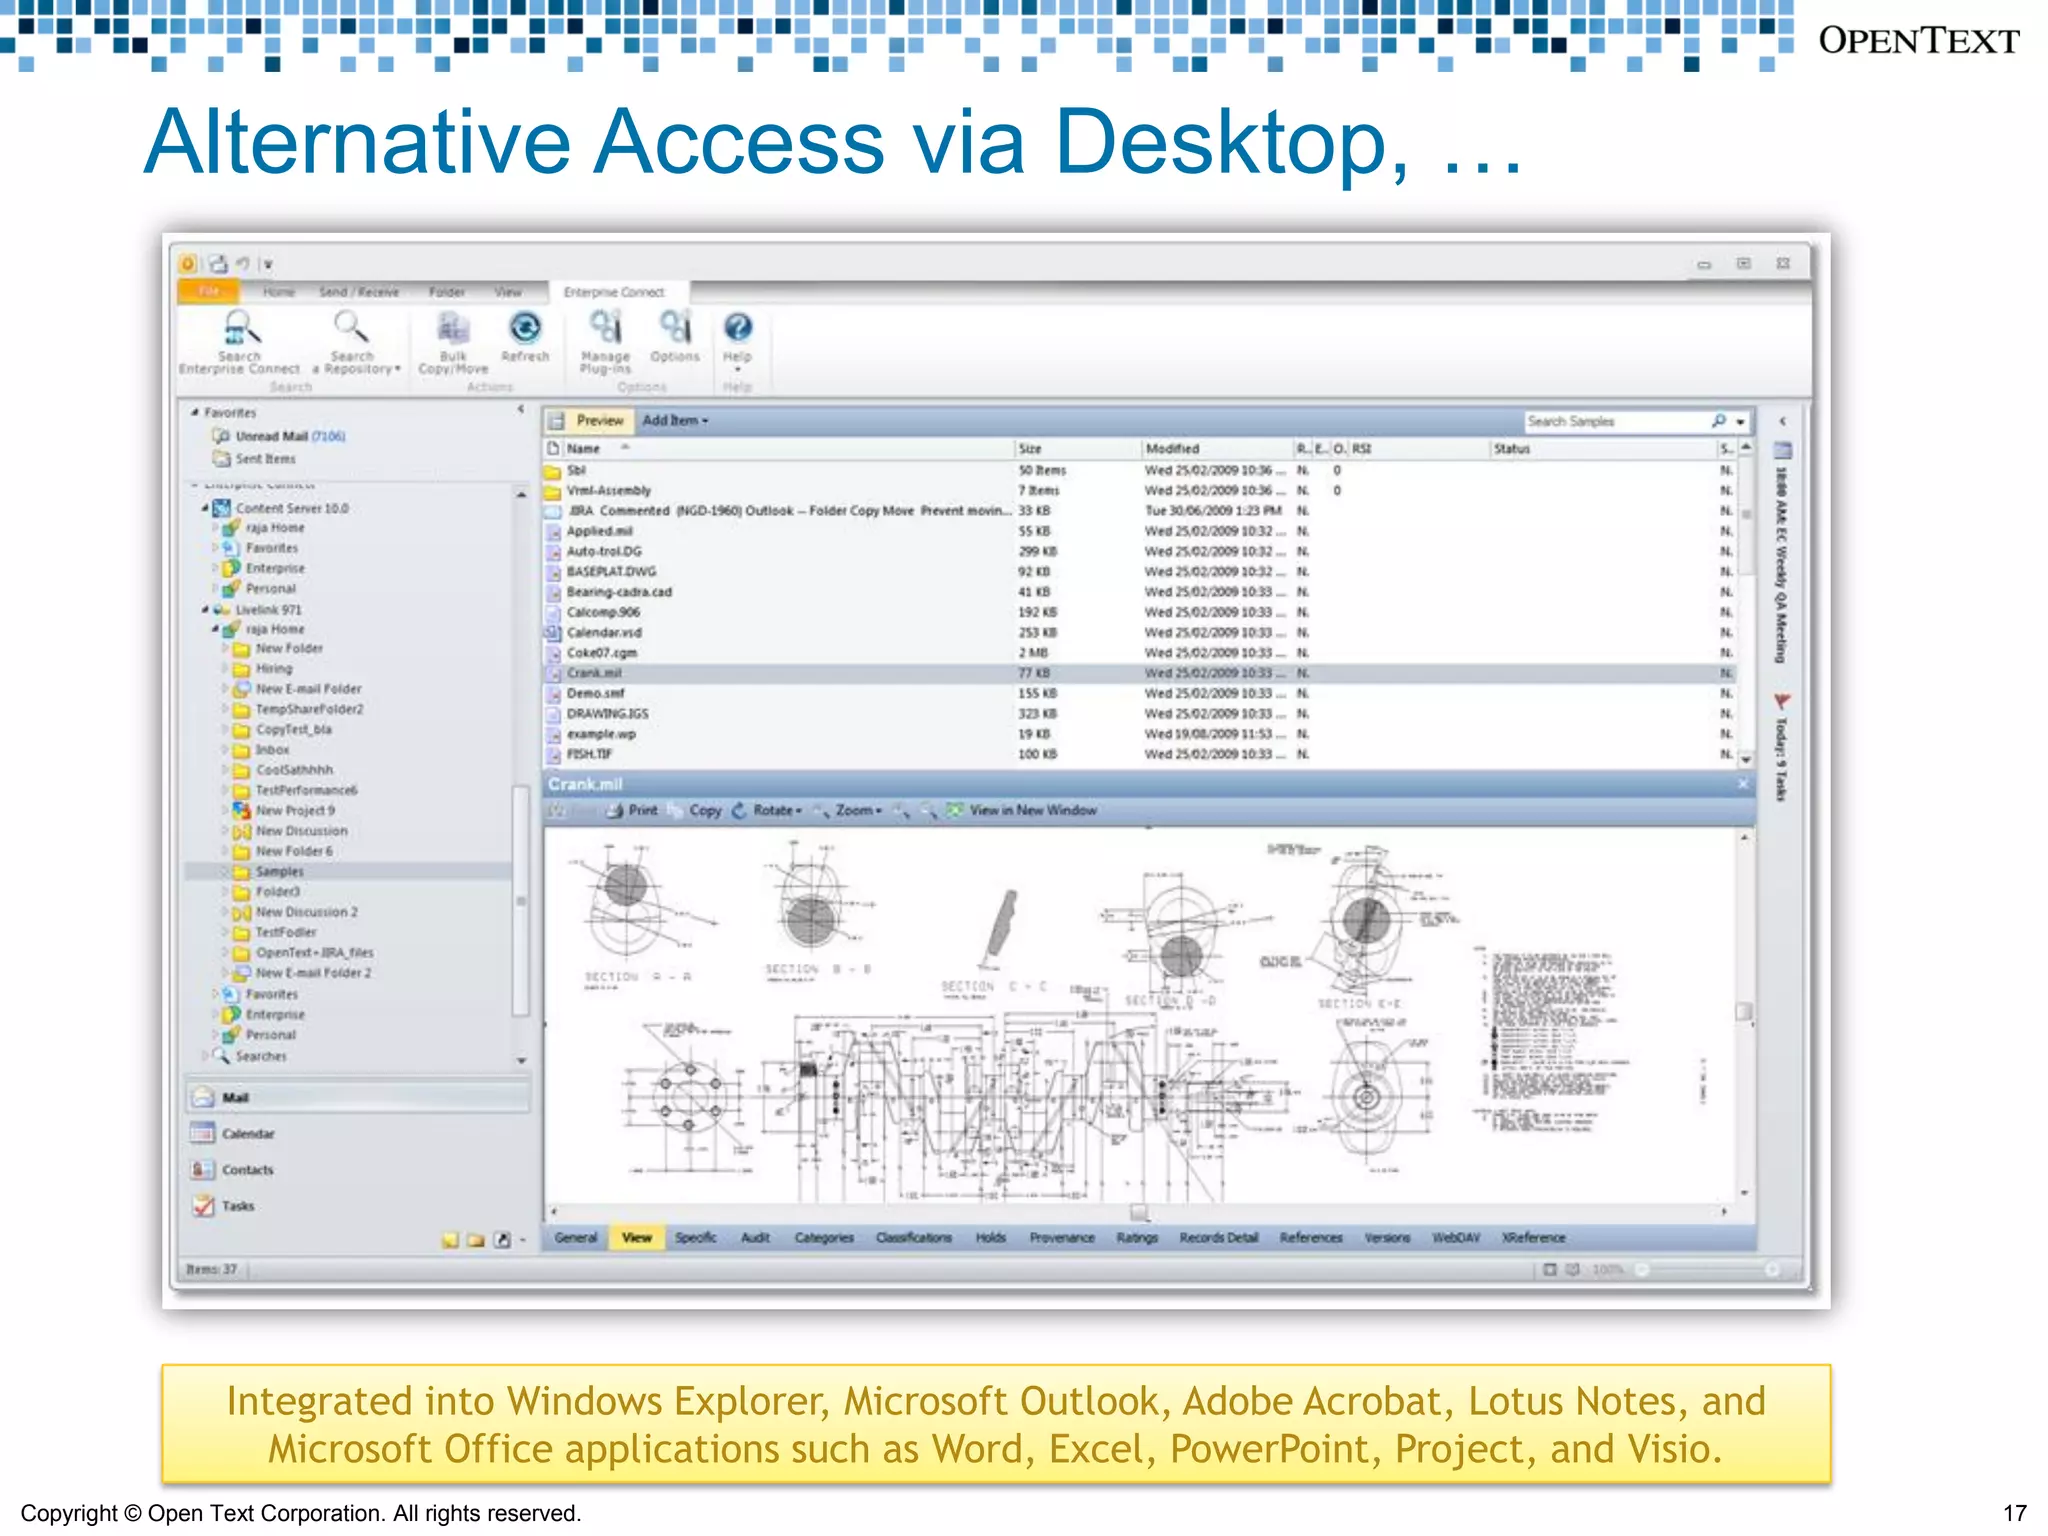Click the Save icon in quick access toolbar
The width and height of the screenshot is (2048, 1536).
coord(218,264)
